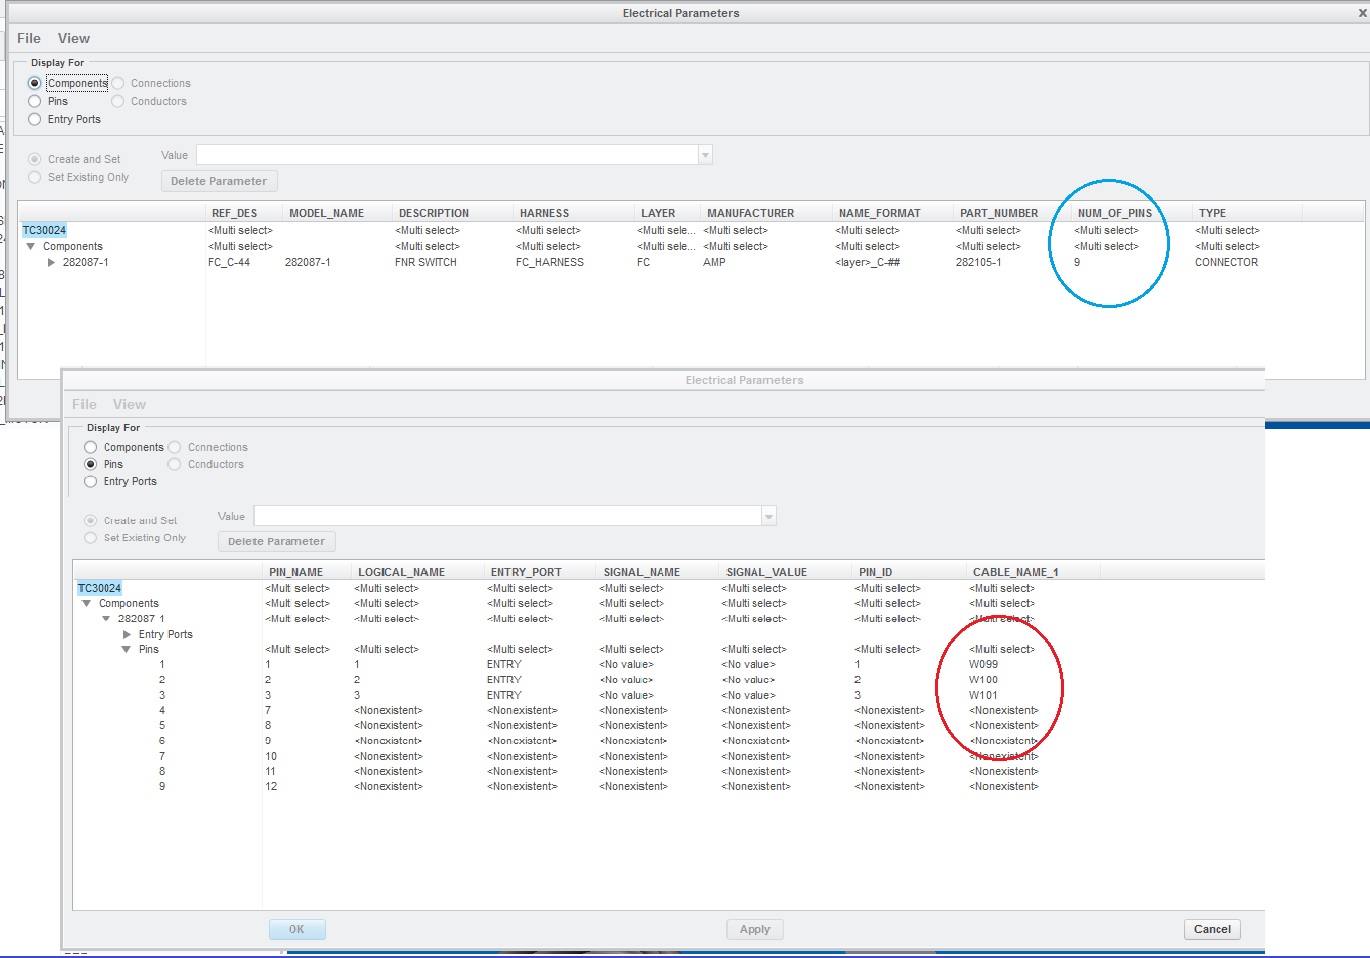Click the Cancel button
Screen dimensions: 1370x958
coord(1211,929)
